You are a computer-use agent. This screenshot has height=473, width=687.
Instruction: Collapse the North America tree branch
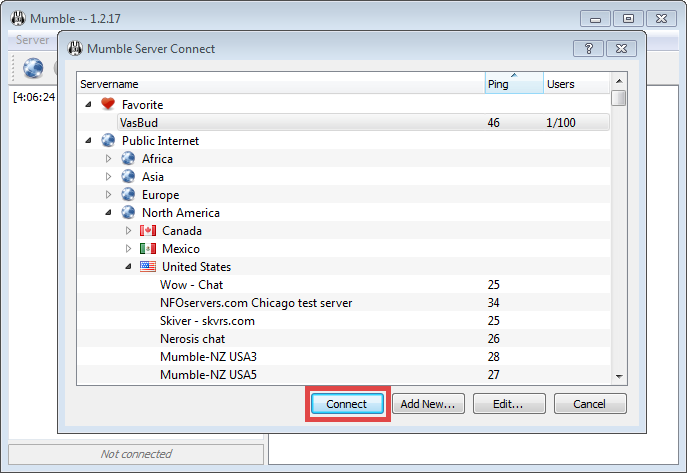[109, 213]
